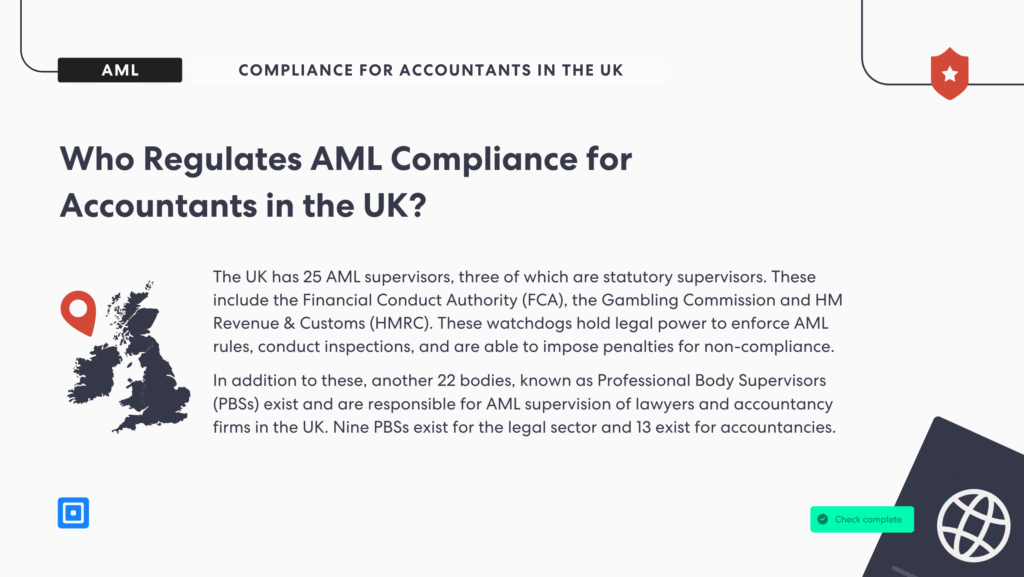Click the blue square logo icon
Image resolution: width=1024 pixels, height=577 pixels.
click(x=73, y=512)
